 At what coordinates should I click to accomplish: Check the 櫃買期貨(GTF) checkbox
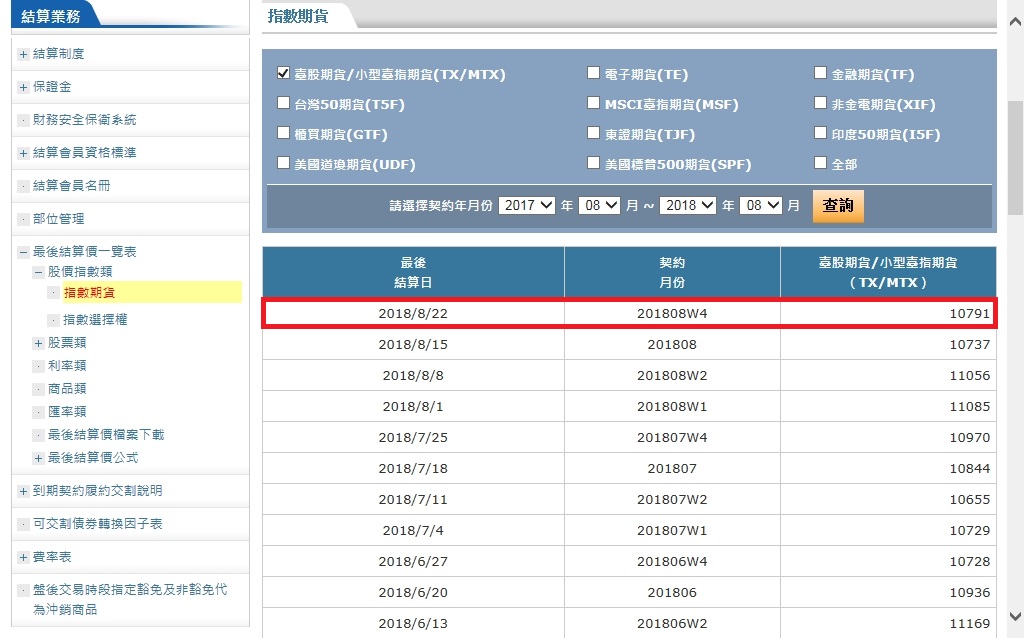[x=283, y=133]
